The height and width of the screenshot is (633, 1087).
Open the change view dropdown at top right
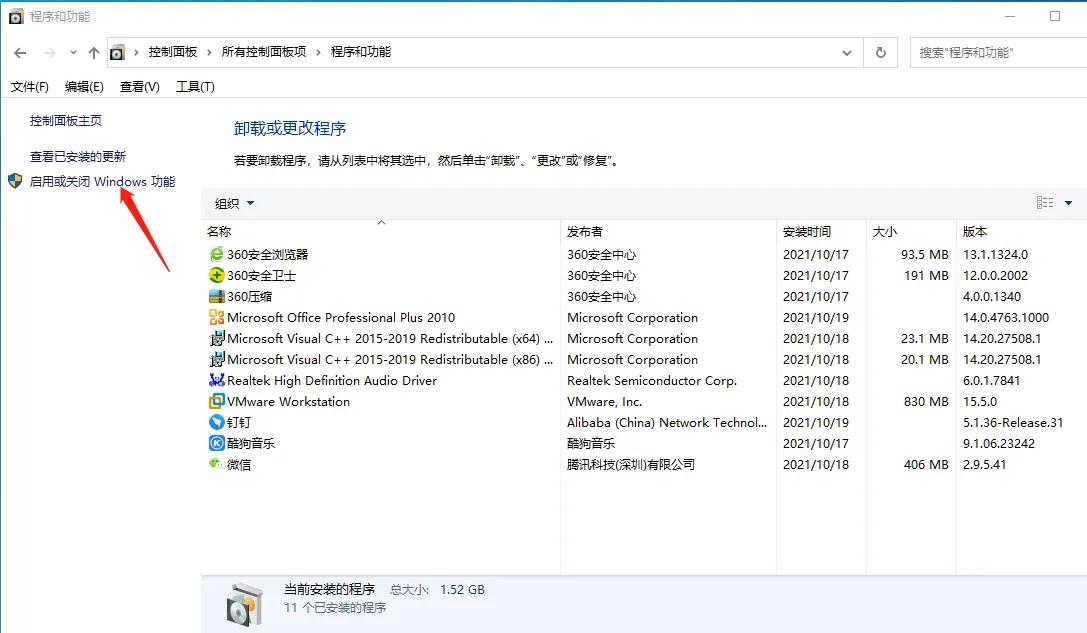click(1067, 203)
